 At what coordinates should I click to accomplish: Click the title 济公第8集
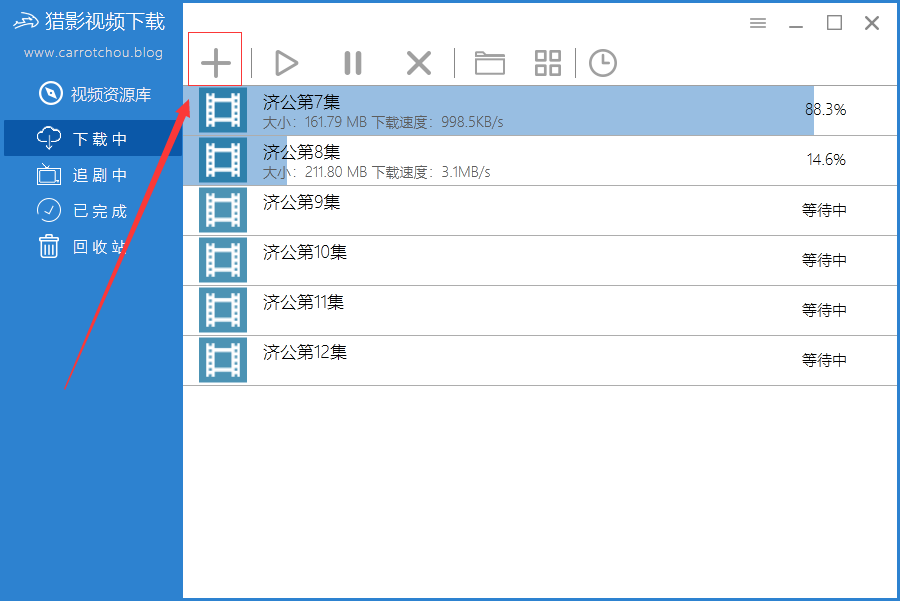(x=301, y=152)
